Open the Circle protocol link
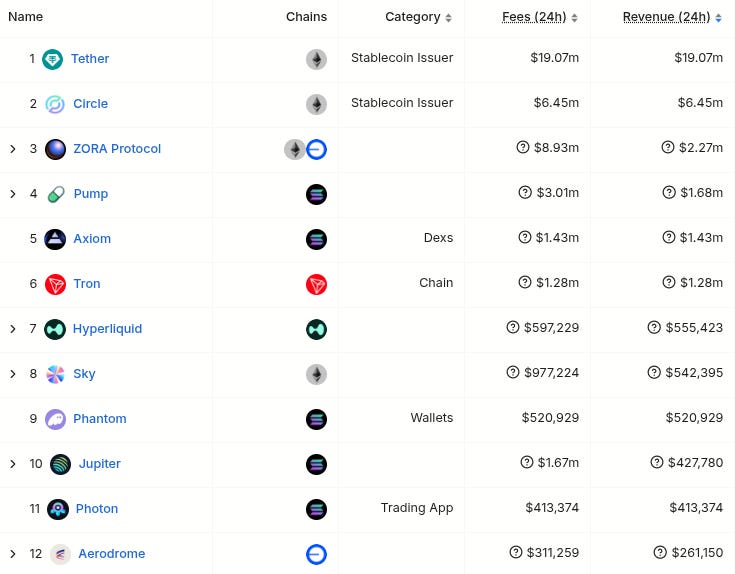This screenshot has height=574, width=735. coord(90,104)
